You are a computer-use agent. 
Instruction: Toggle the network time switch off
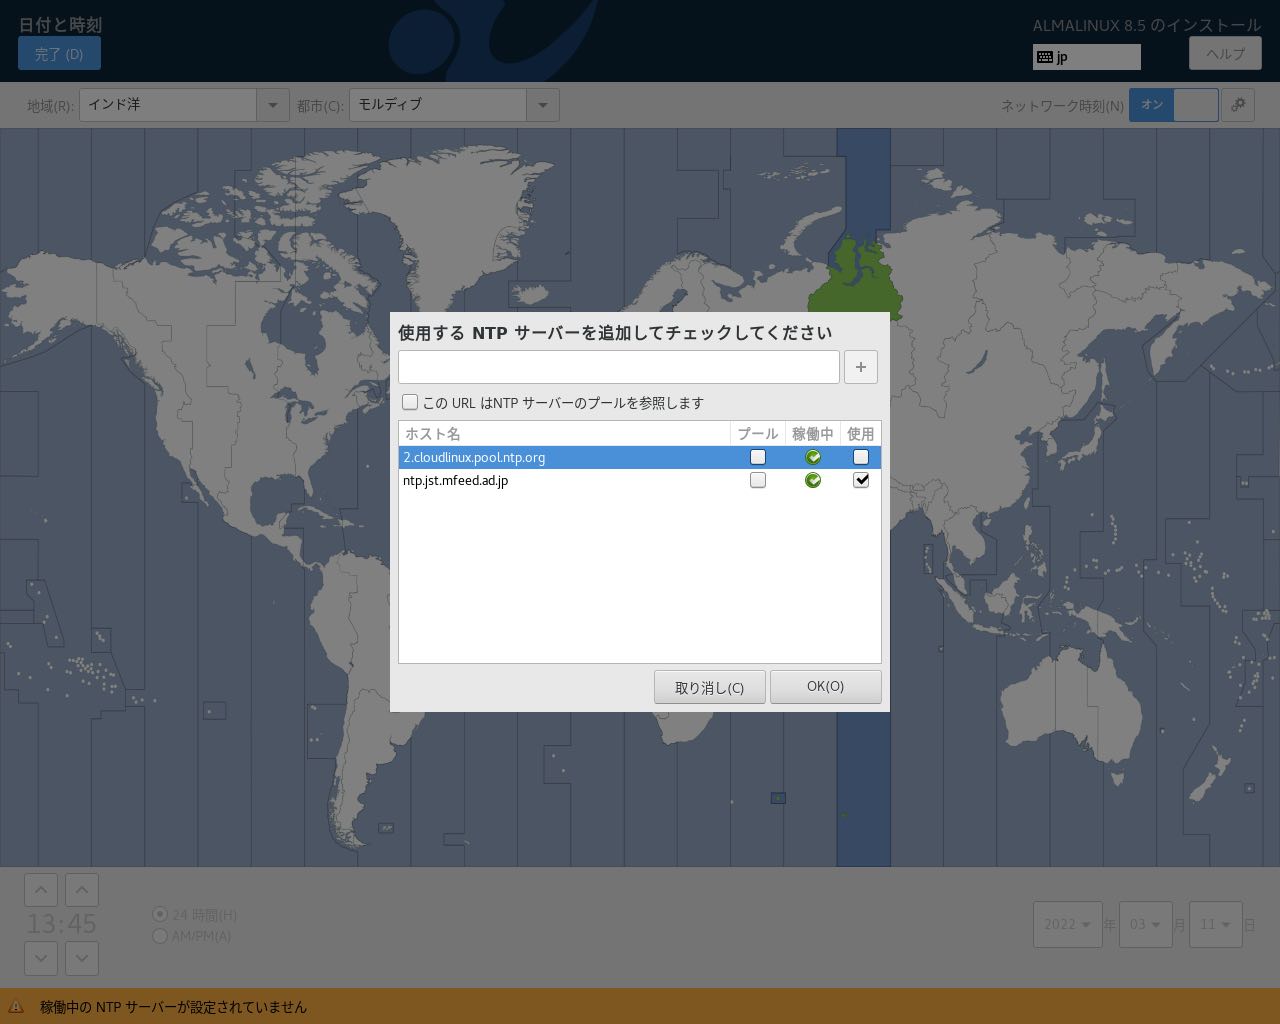(1174, 105)
